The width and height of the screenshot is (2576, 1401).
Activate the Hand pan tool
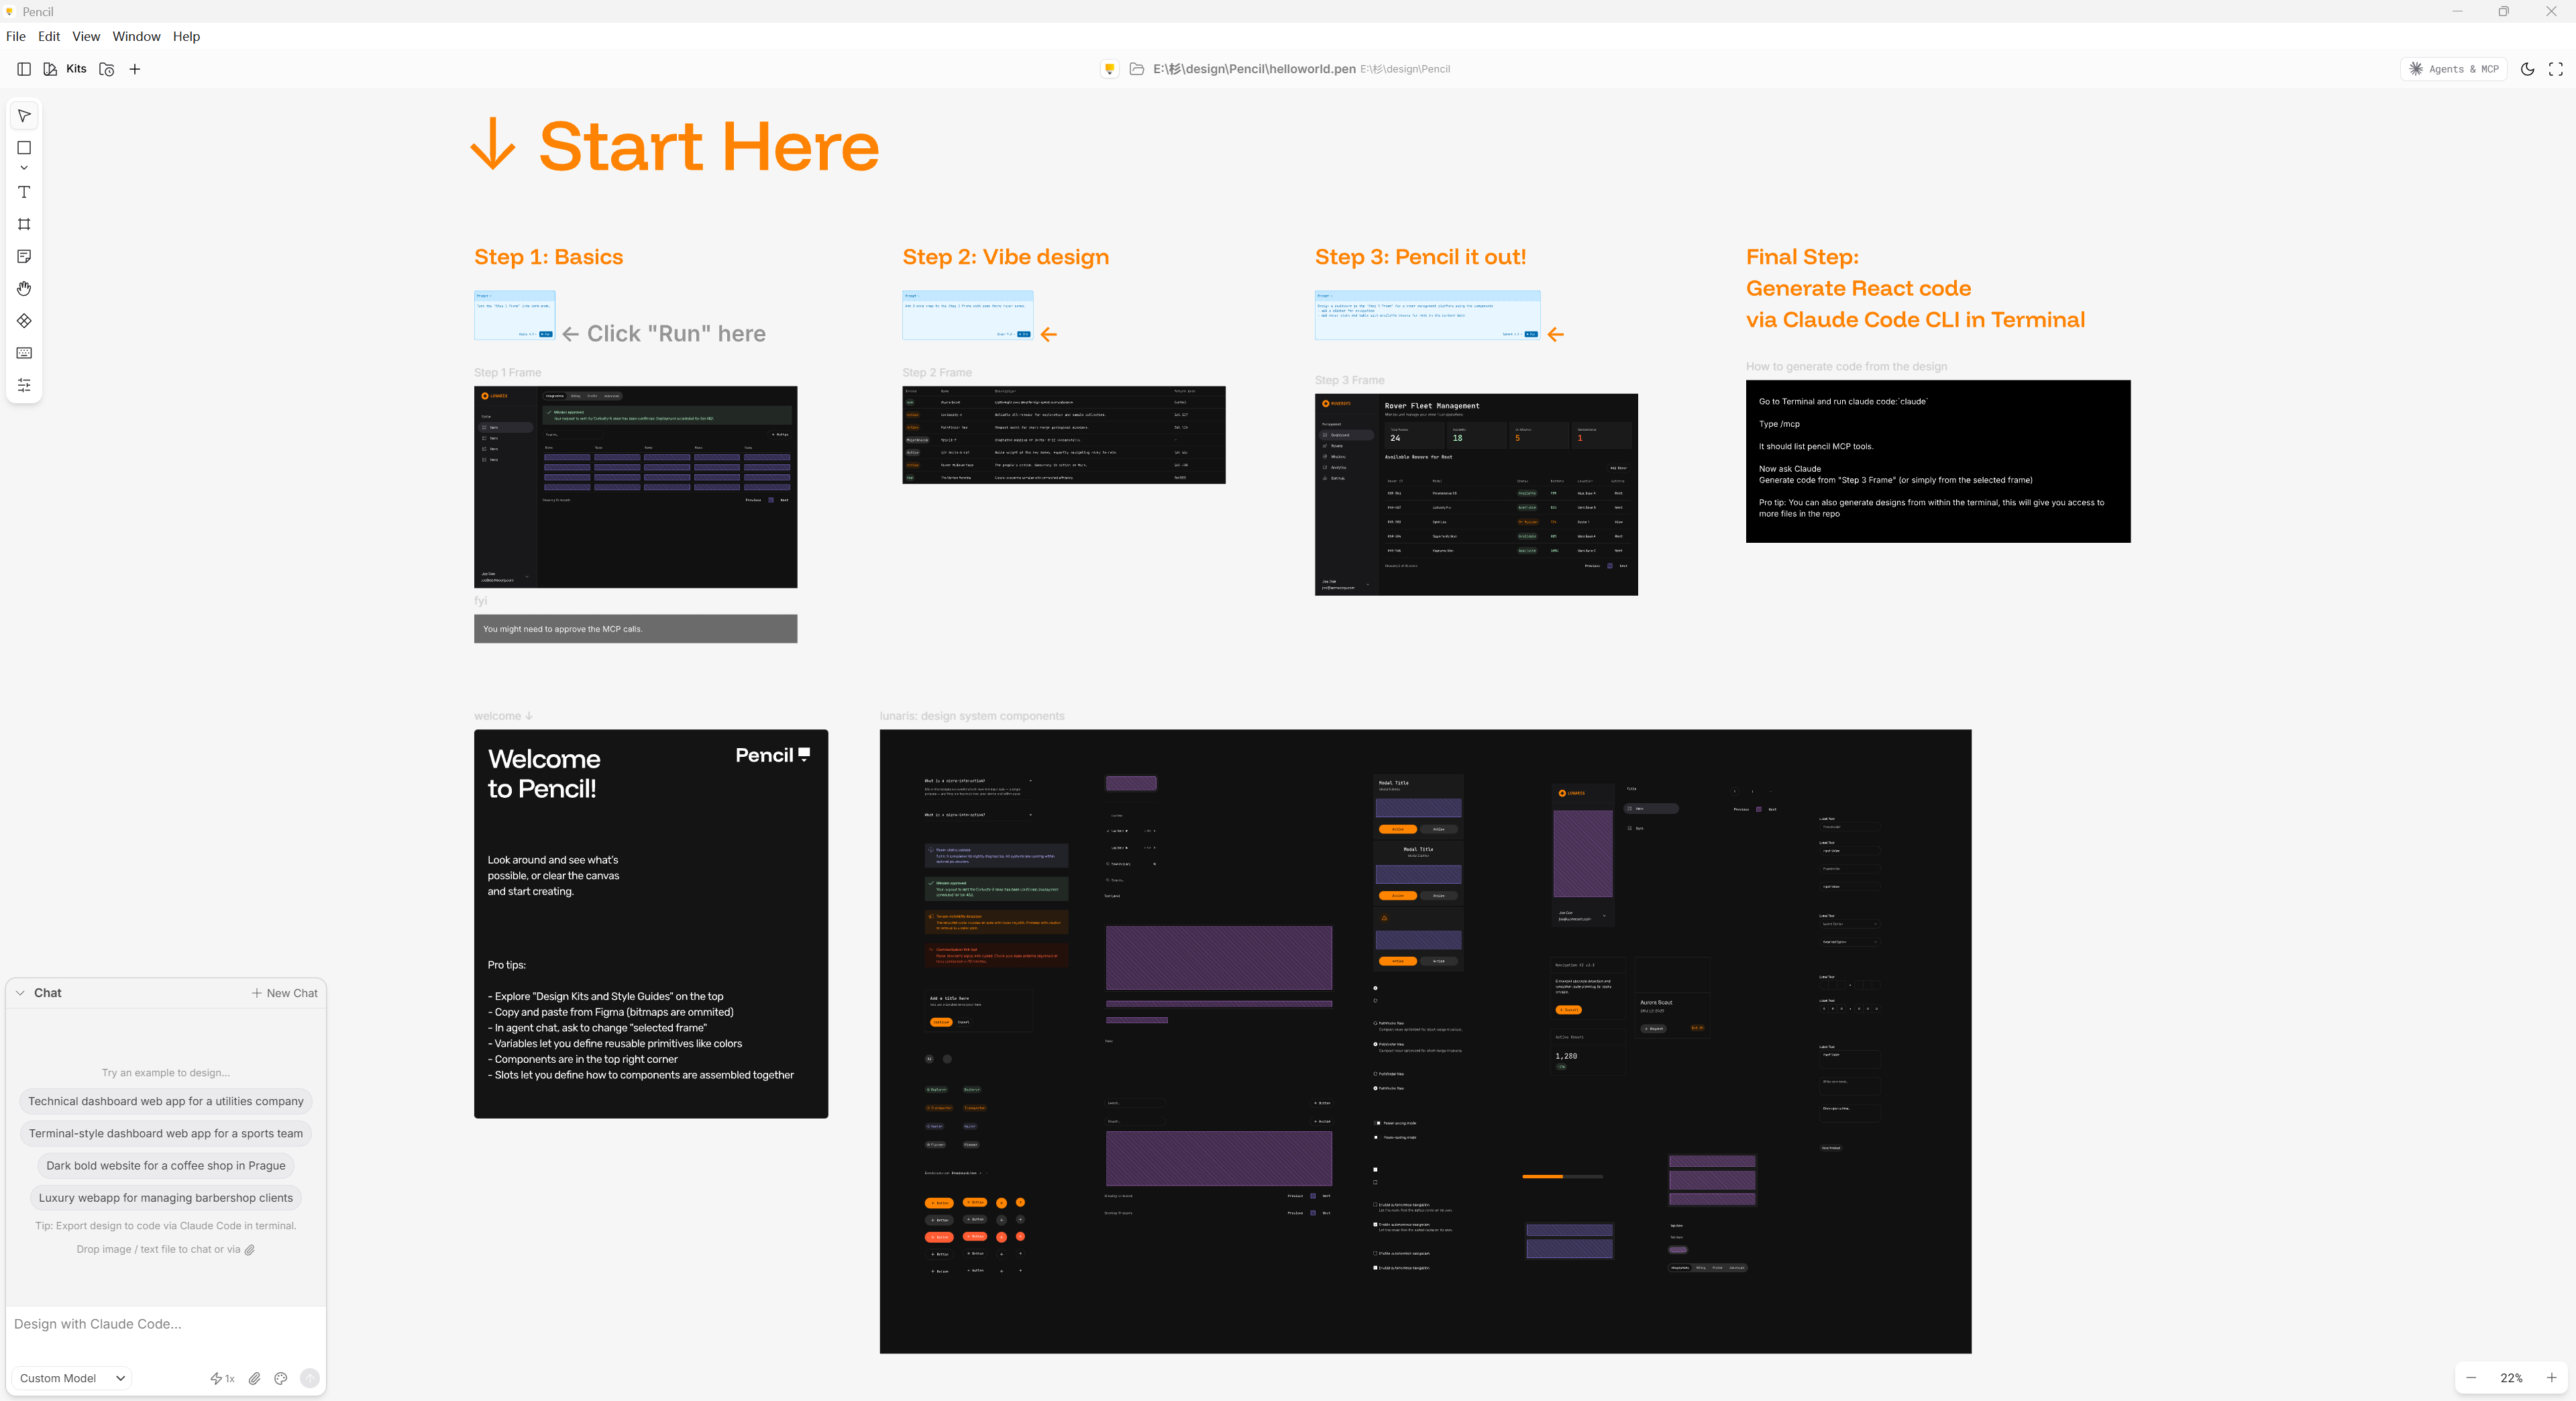tap(24, 289)
